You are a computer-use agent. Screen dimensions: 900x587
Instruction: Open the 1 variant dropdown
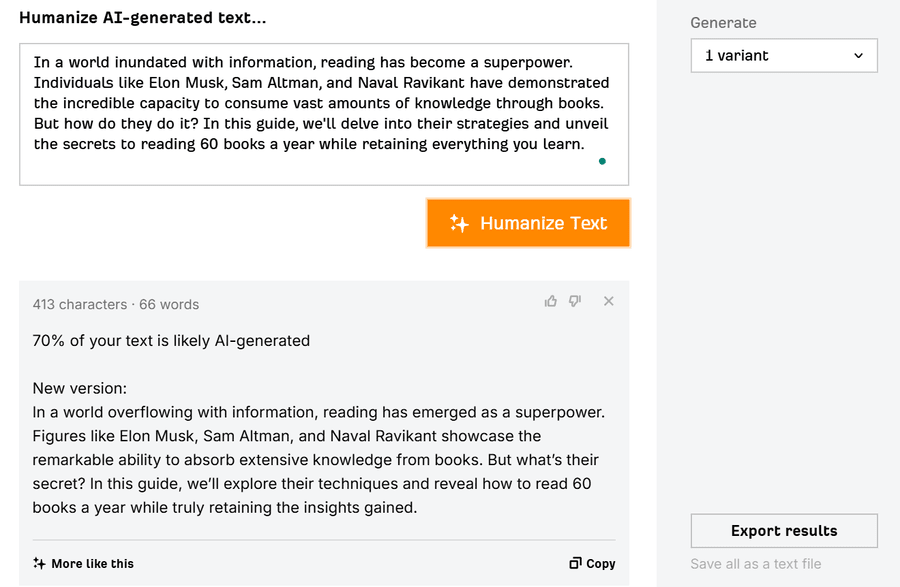[x=784, y=56]
